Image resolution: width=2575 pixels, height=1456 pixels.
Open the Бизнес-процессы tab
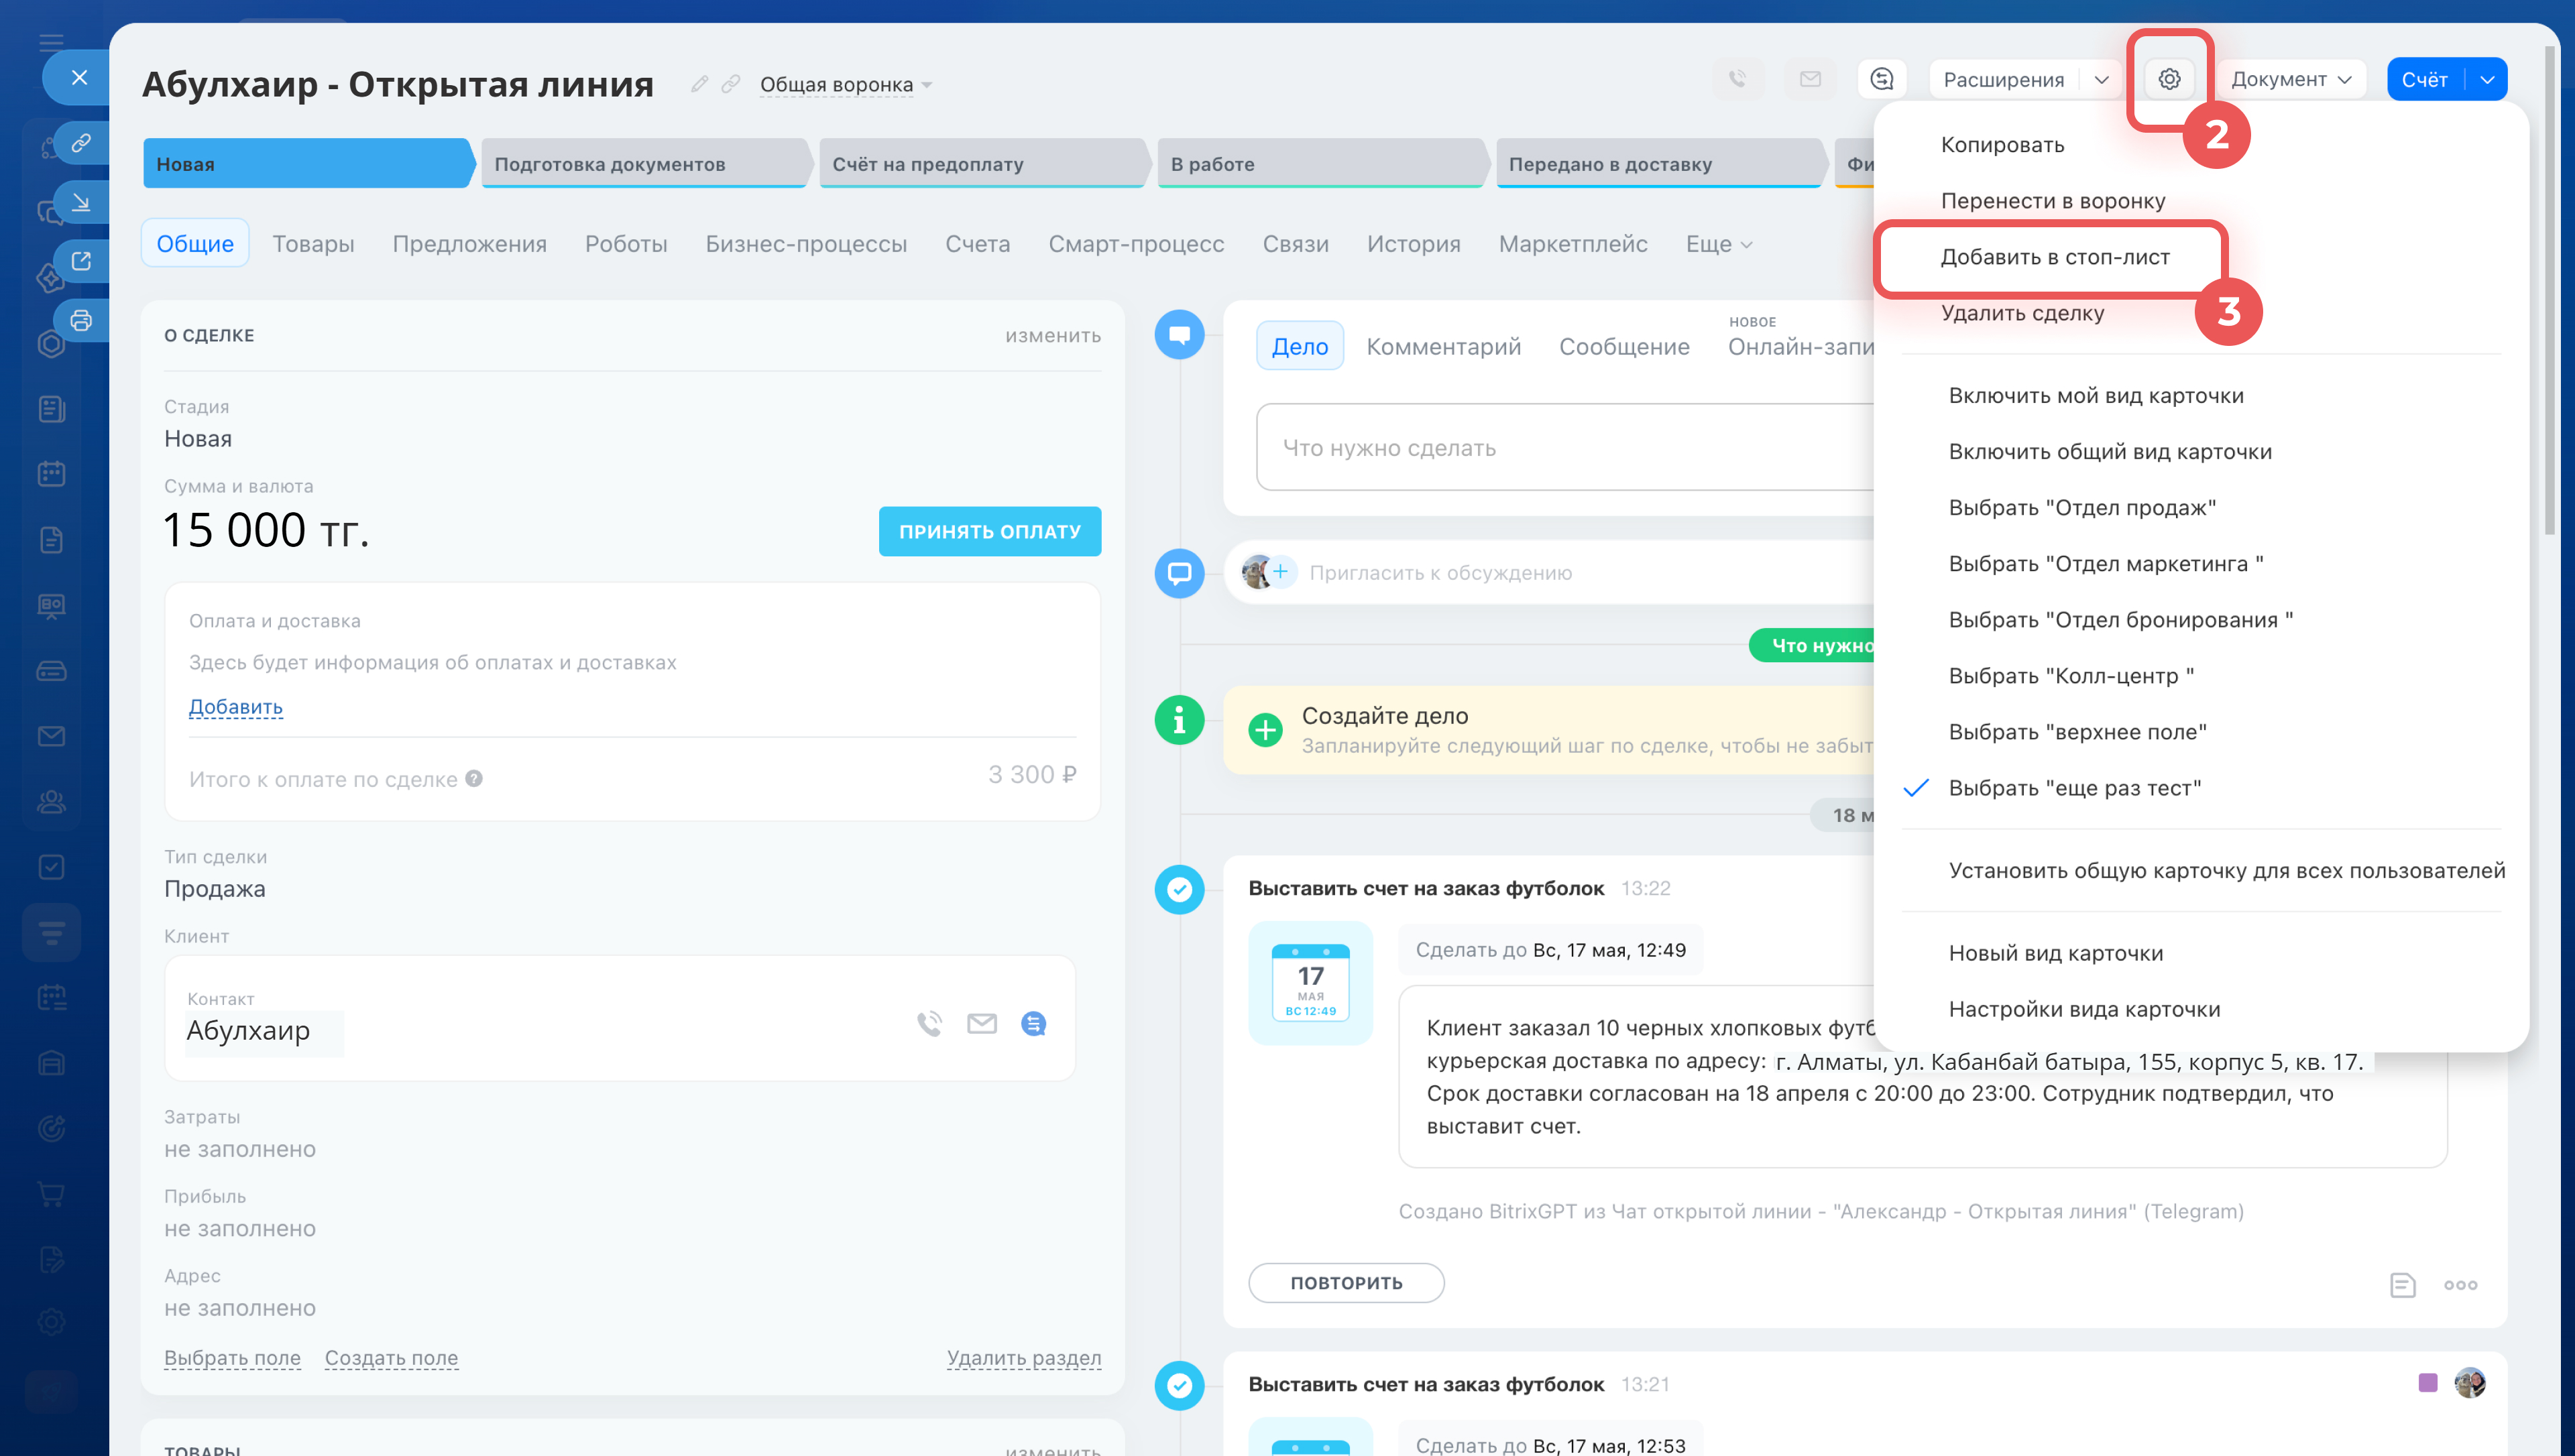806,244
